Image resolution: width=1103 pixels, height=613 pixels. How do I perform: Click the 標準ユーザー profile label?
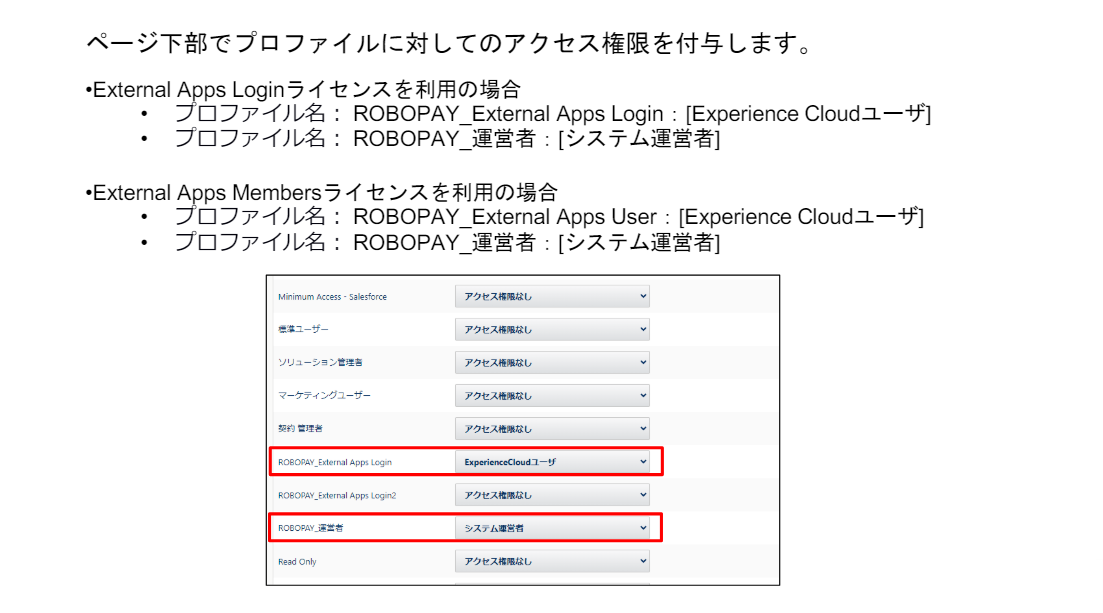point(303,329)
